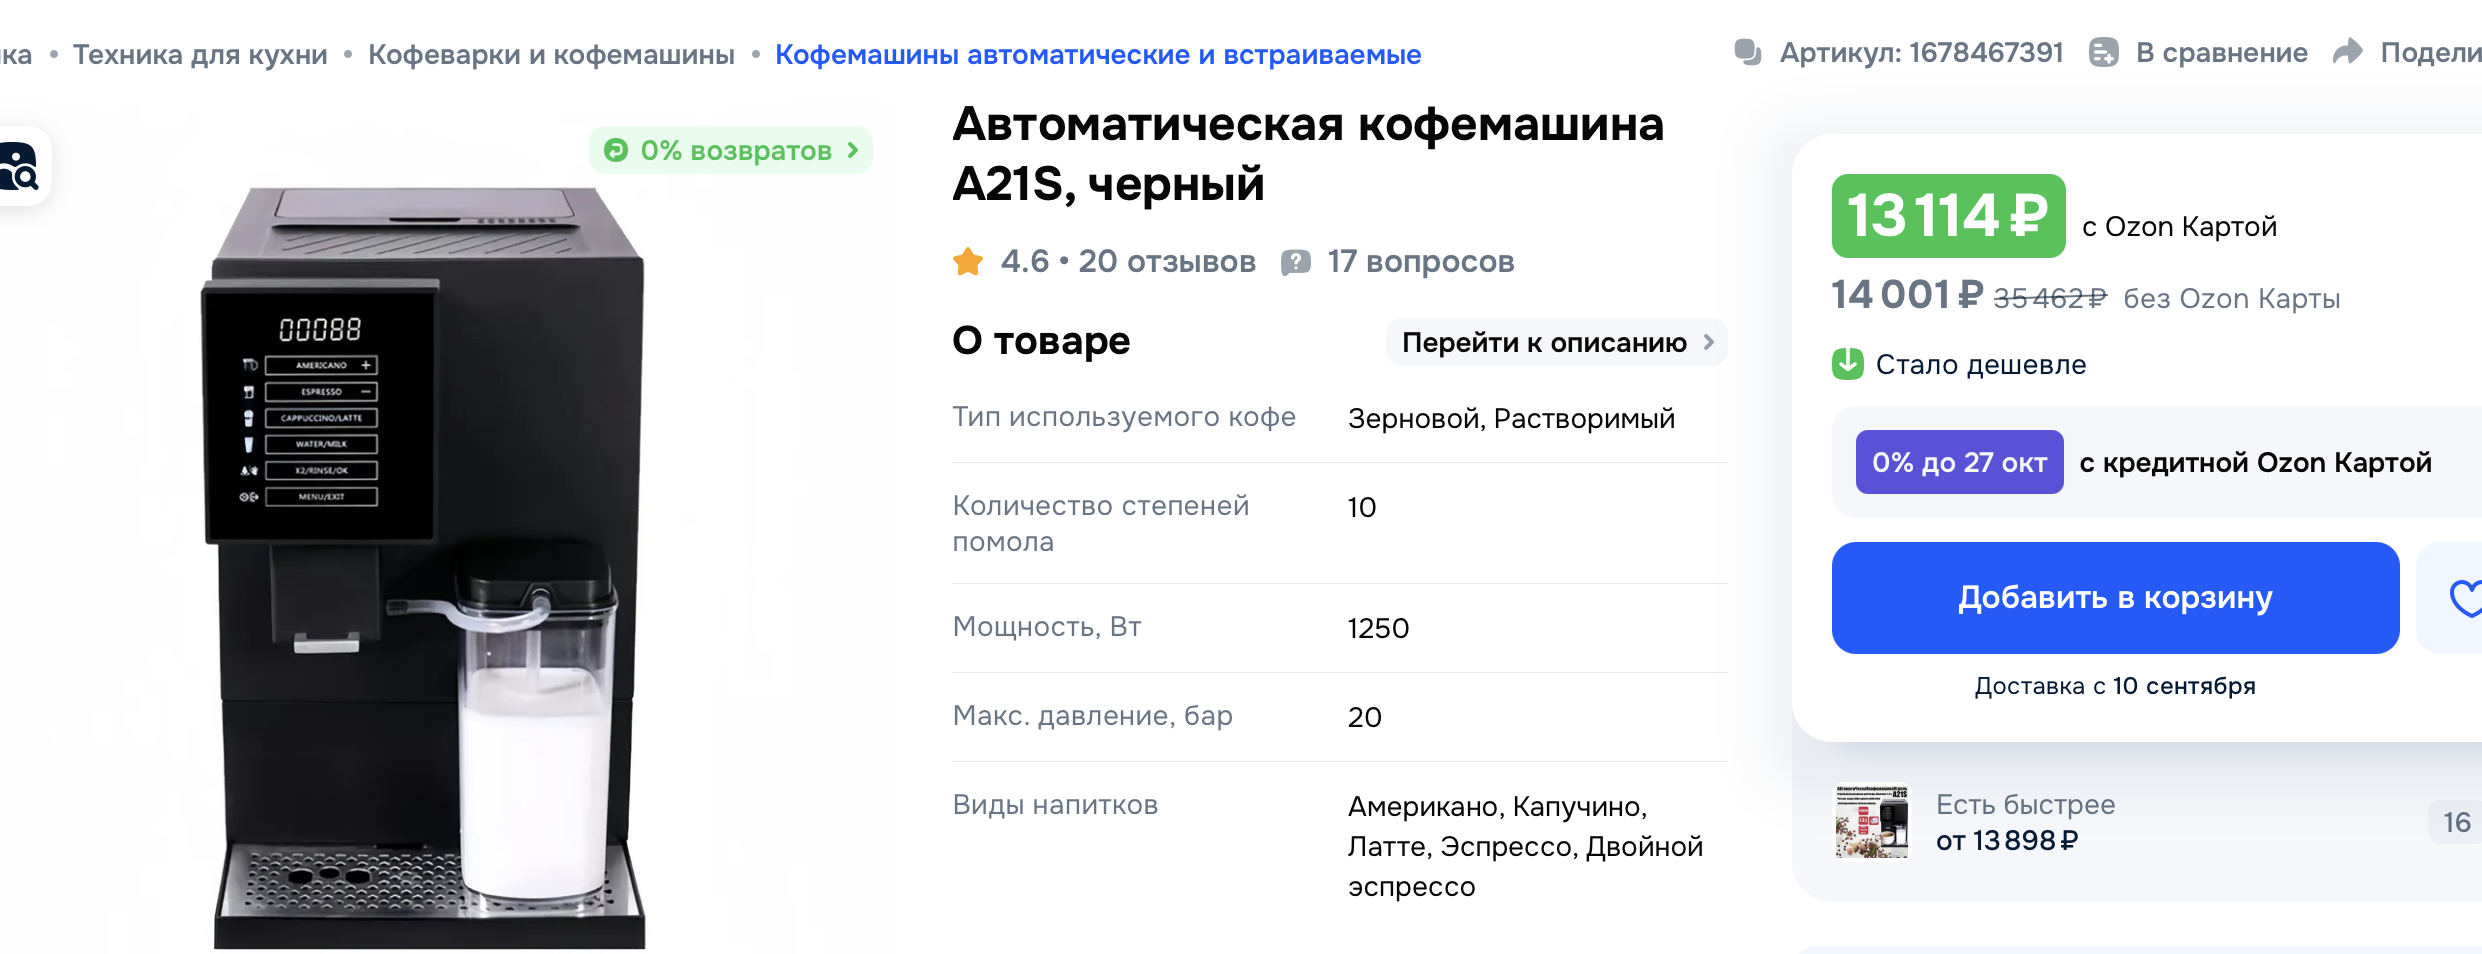Click the green 13 114 ₽ price badge
This screenshot has height=954, width=2482.
tap(1948, 216)
